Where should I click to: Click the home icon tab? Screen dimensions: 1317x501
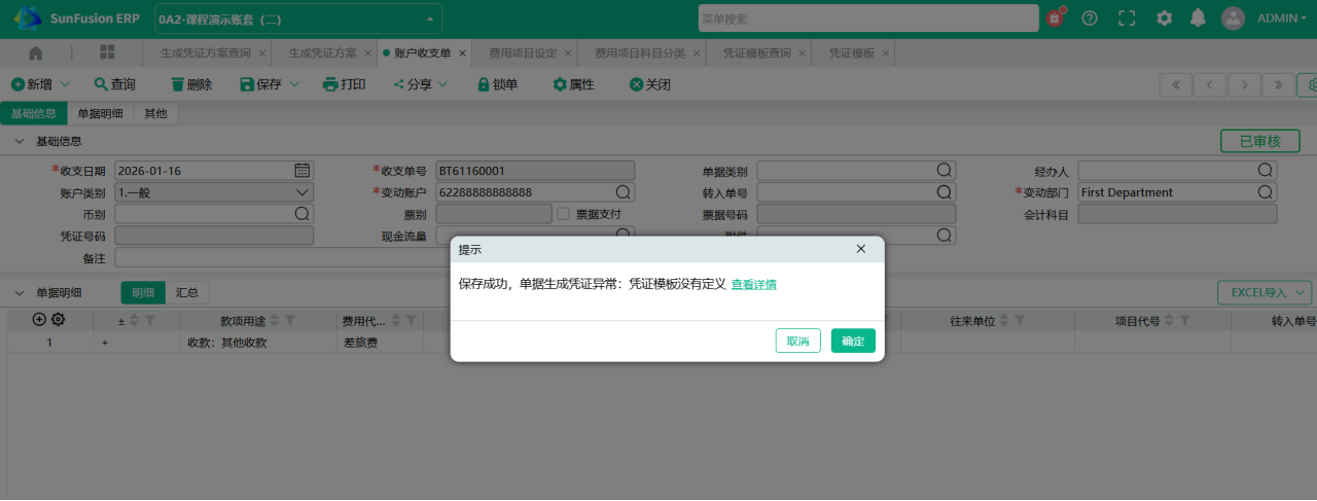tap(36, 53)
